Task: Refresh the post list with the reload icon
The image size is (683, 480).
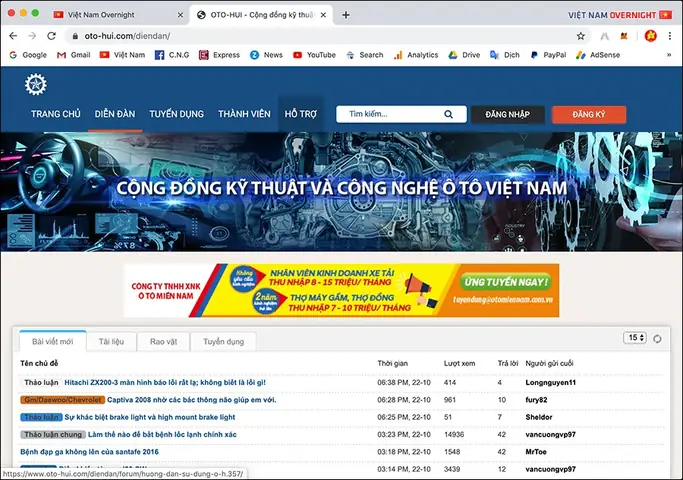Action: 657,338
